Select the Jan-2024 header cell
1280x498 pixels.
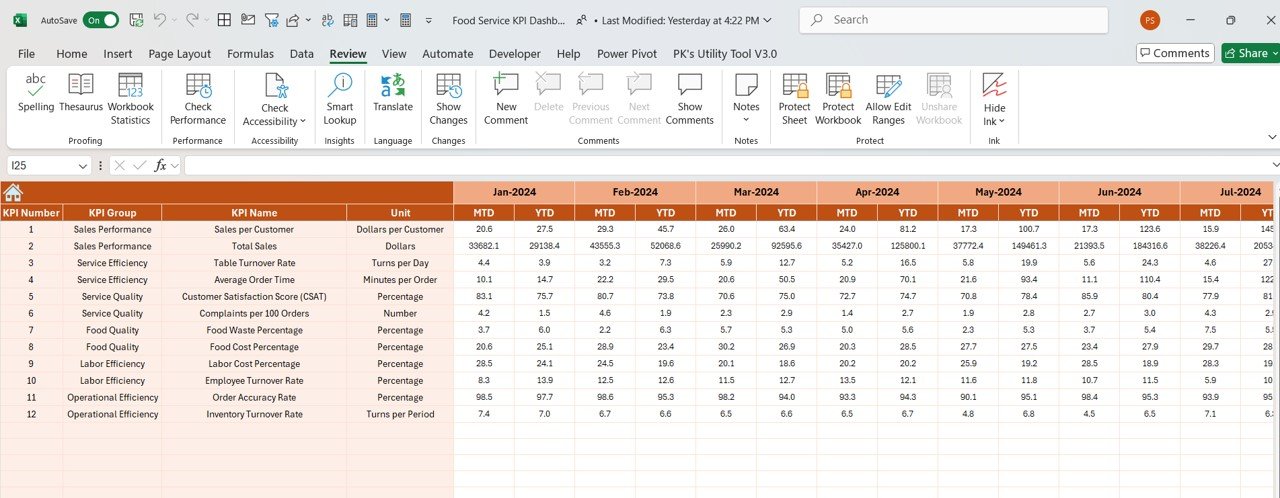[514, 192]
